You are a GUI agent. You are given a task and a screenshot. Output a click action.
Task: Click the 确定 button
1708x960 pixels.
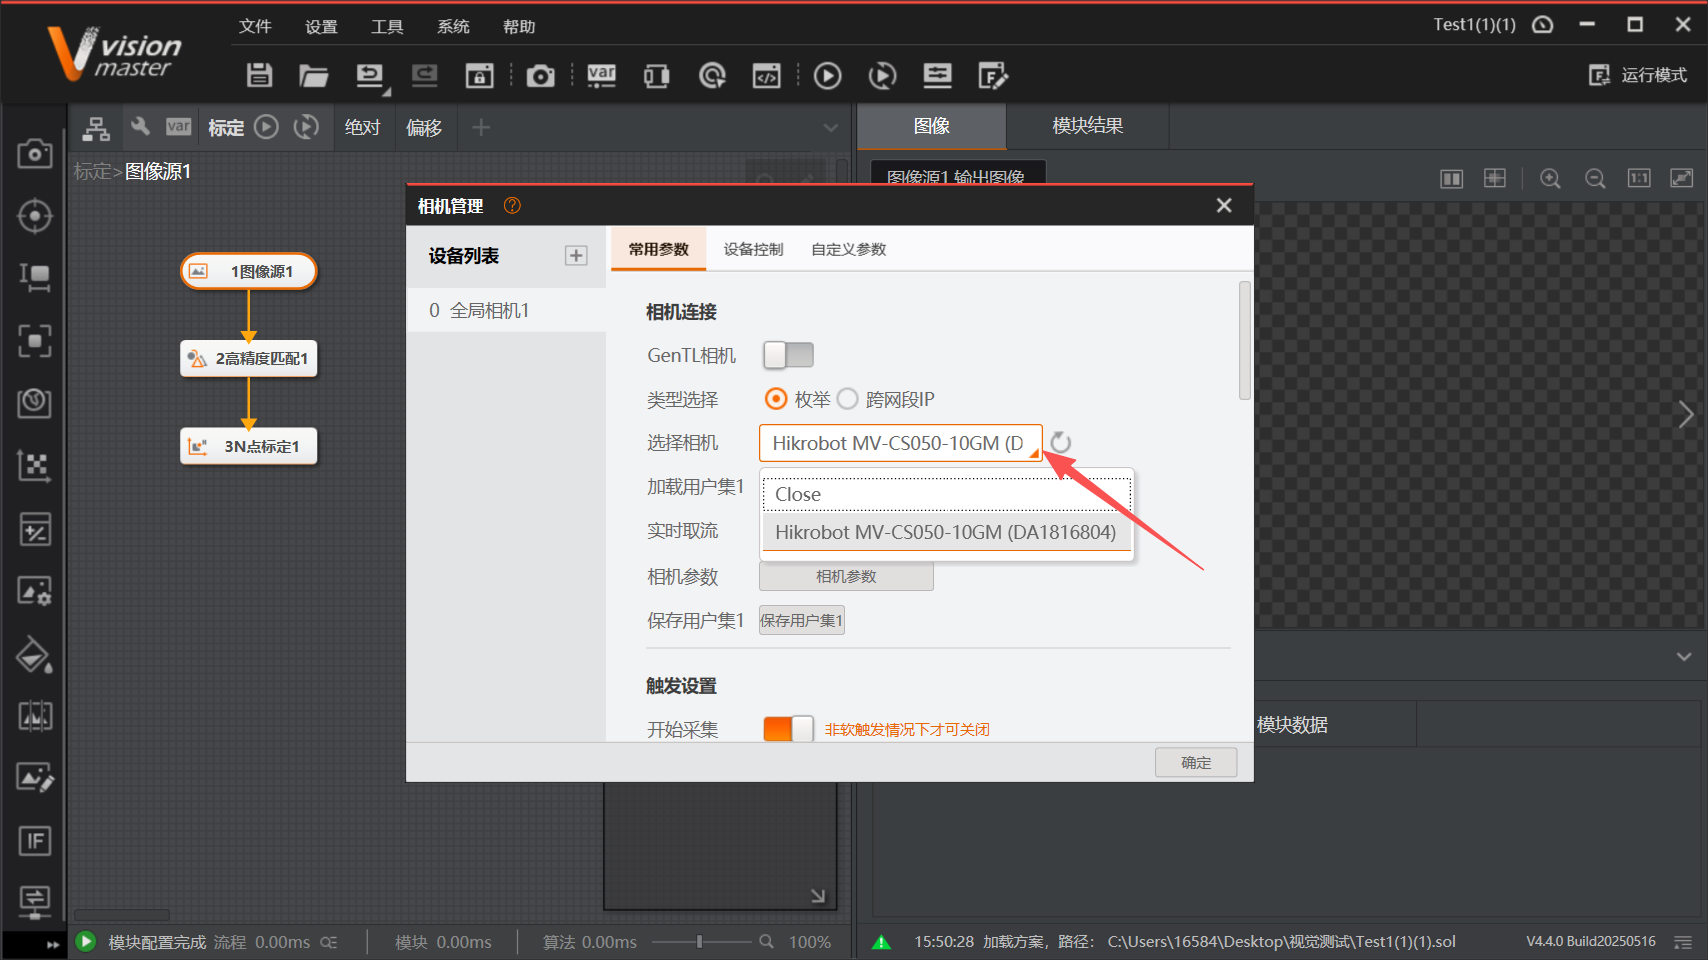(x=1195, y=762)
